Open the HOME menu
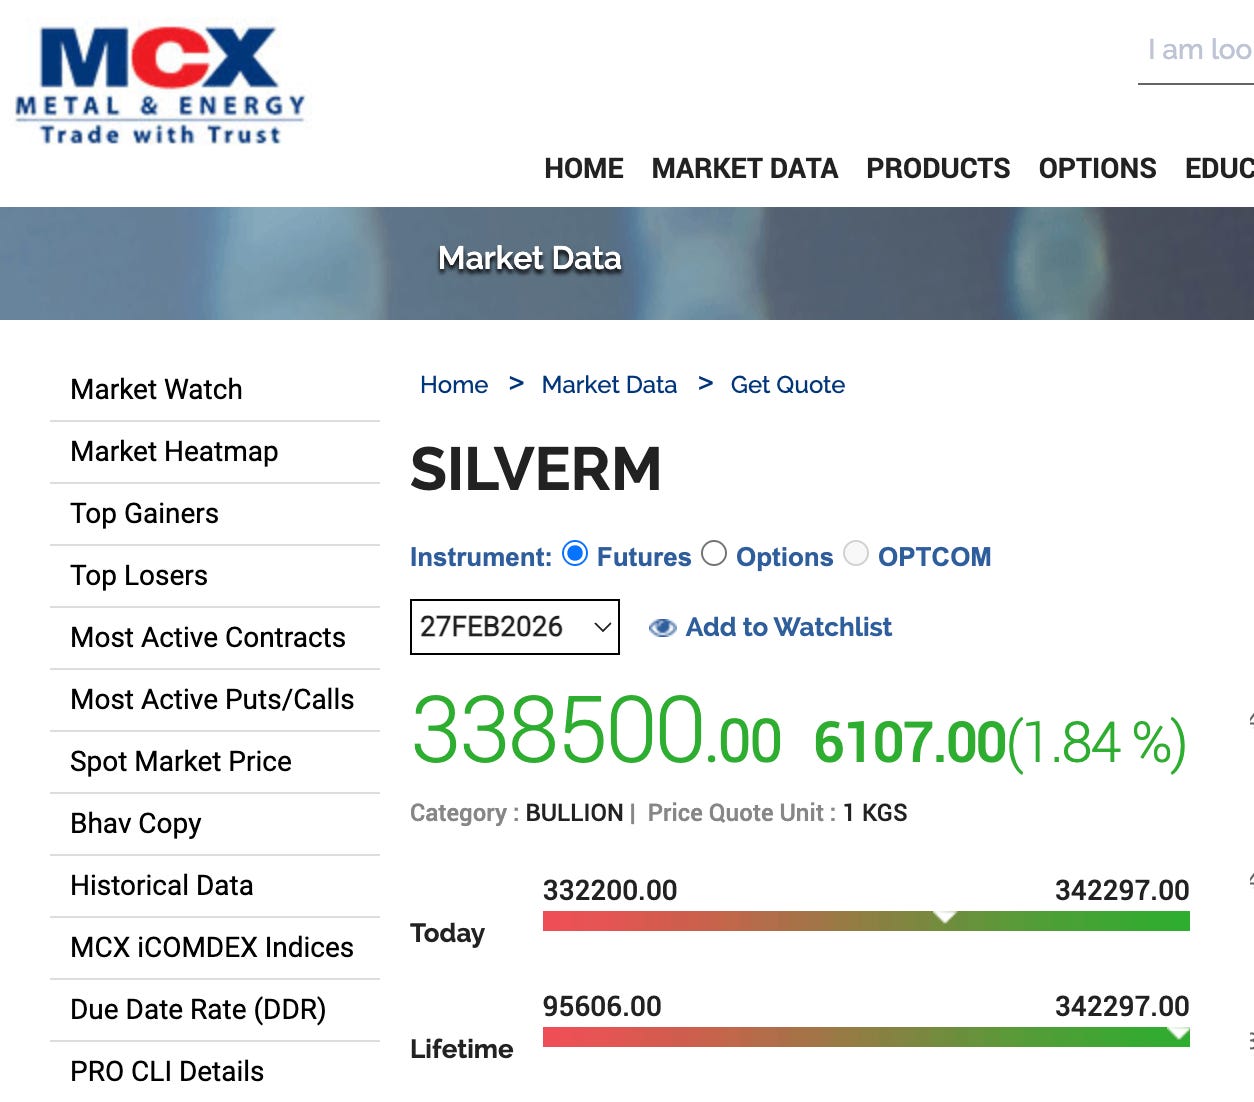1254x1102 pixels. (x=584, y=168)
